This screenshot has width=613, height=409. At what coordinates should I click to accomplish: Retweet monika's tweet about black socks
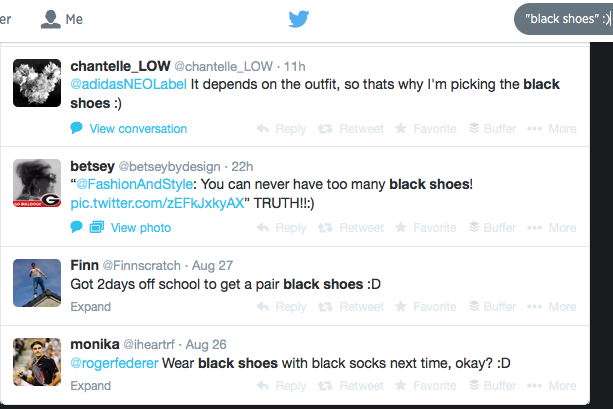(x=350, y=385)
